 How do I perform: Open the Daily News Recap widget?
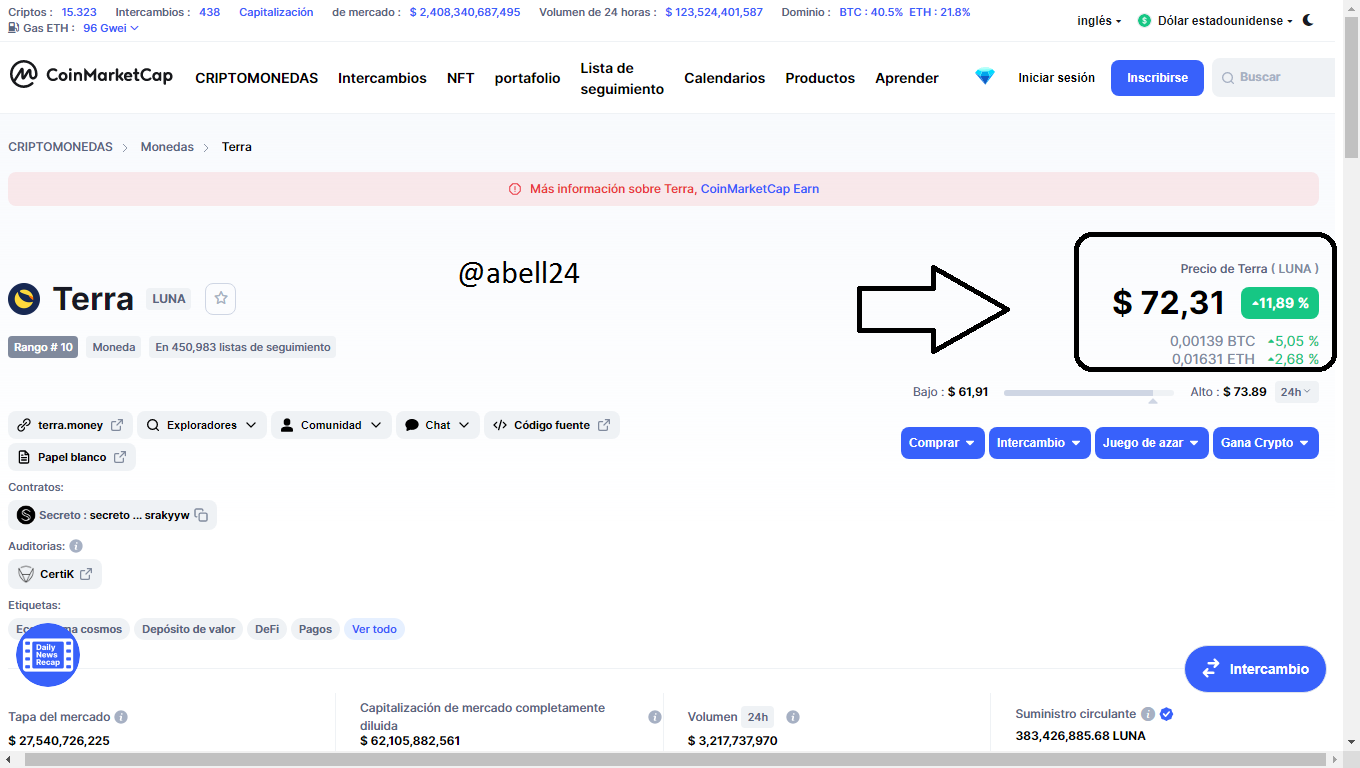pos(47,655)
